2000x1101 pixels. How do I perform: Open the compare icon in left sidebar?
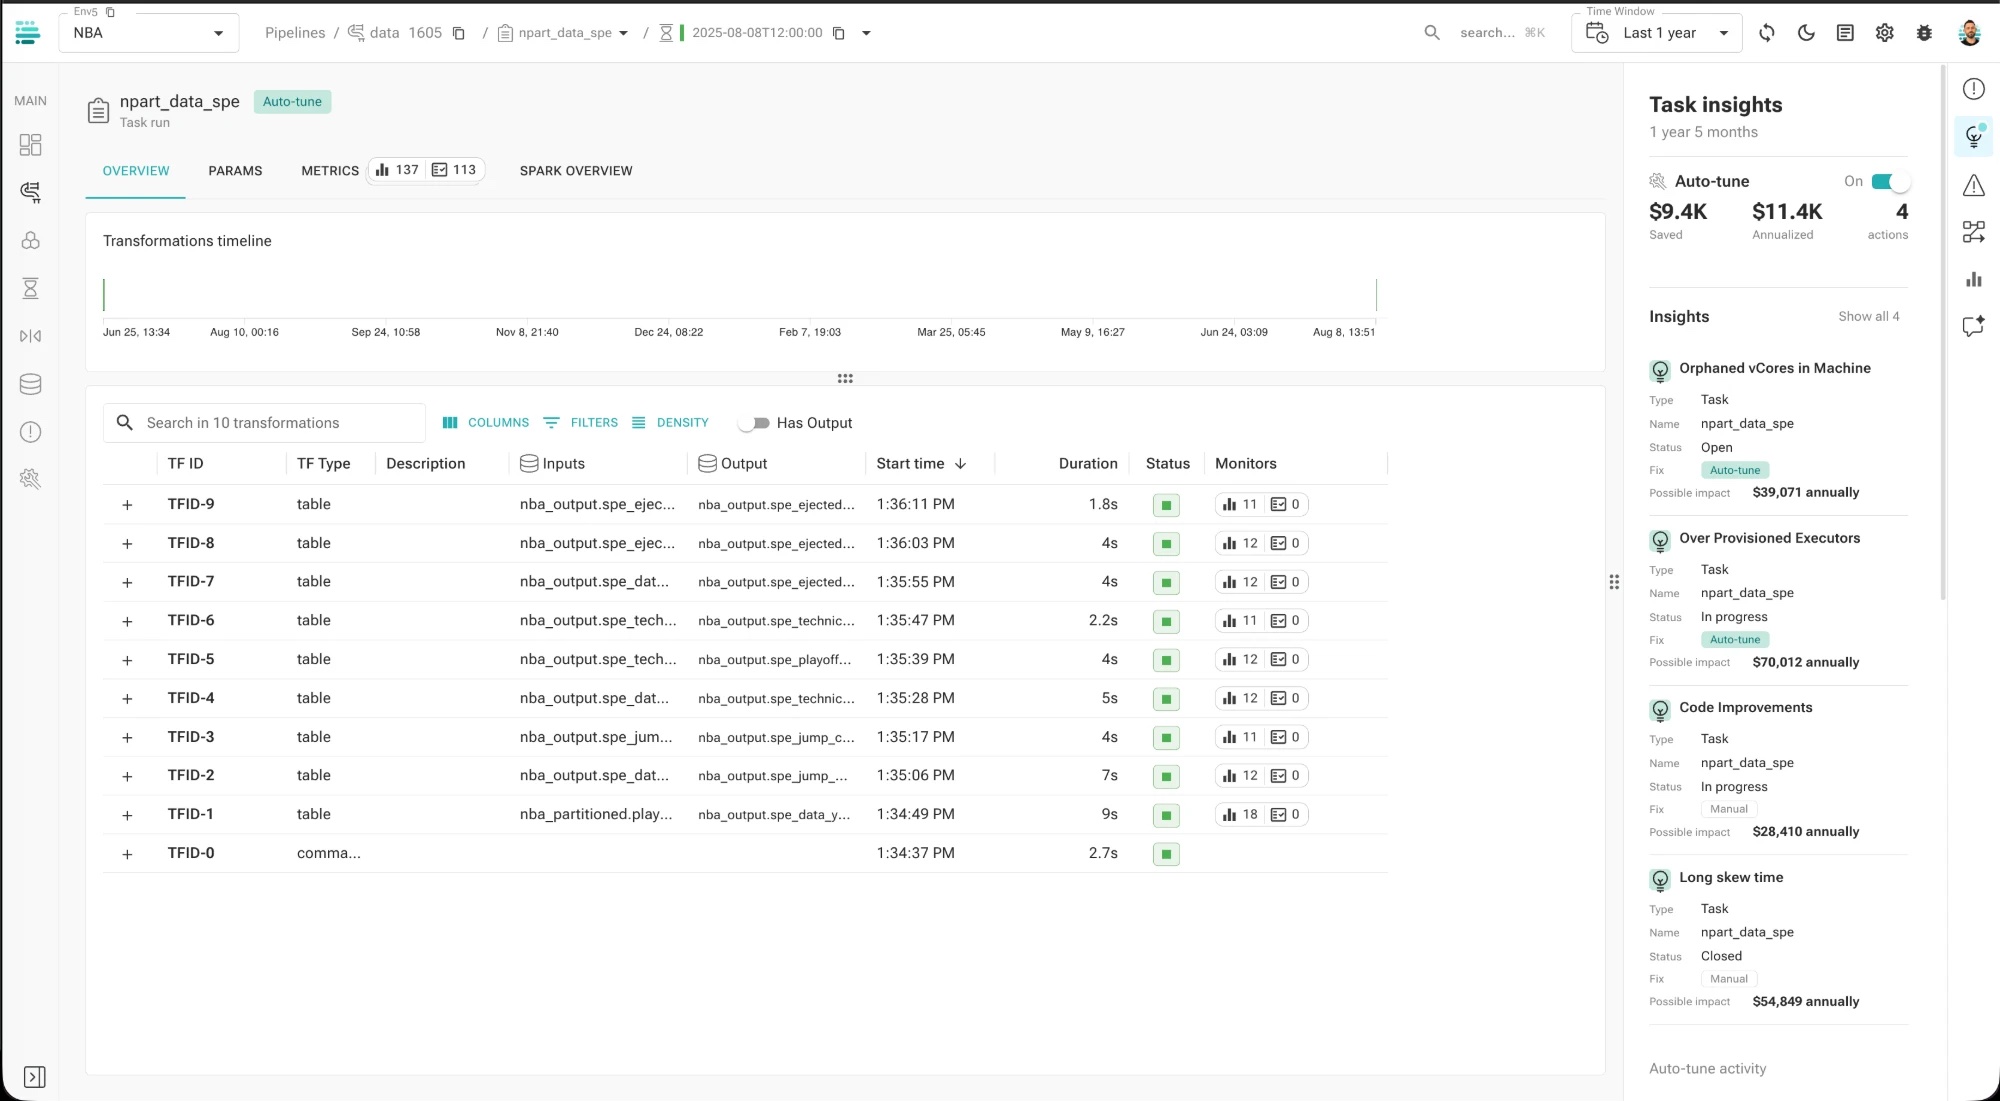coord(31,336)
